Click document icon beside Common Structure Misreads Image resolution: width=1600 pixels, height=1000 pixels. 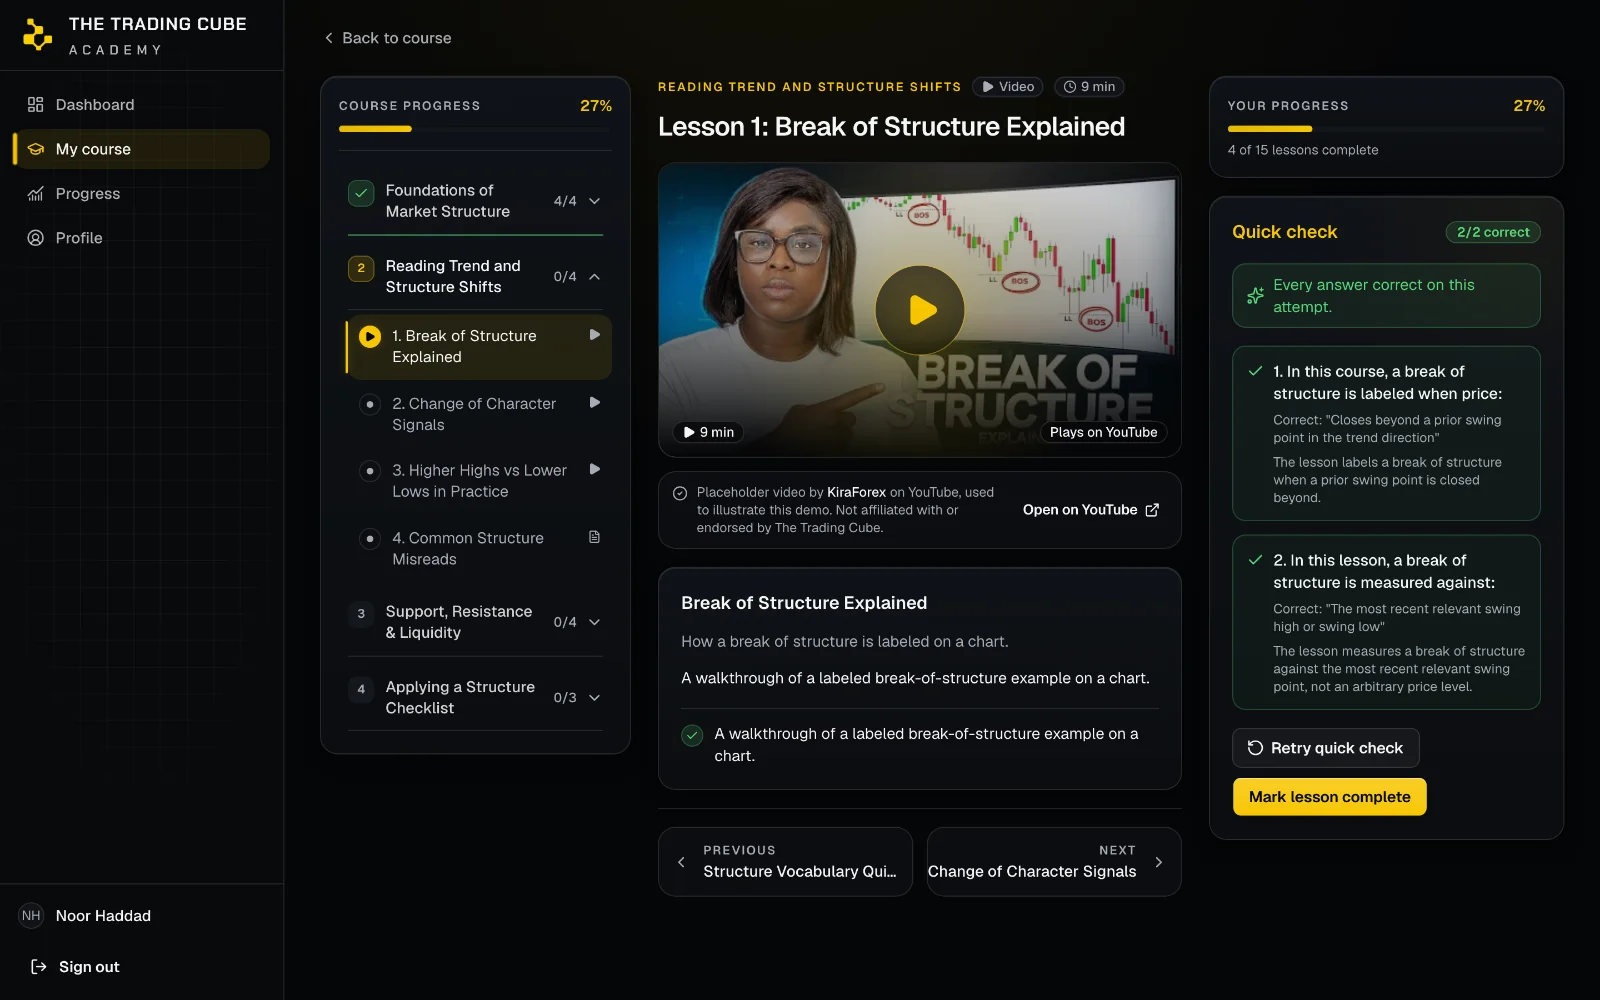[595, 537]
